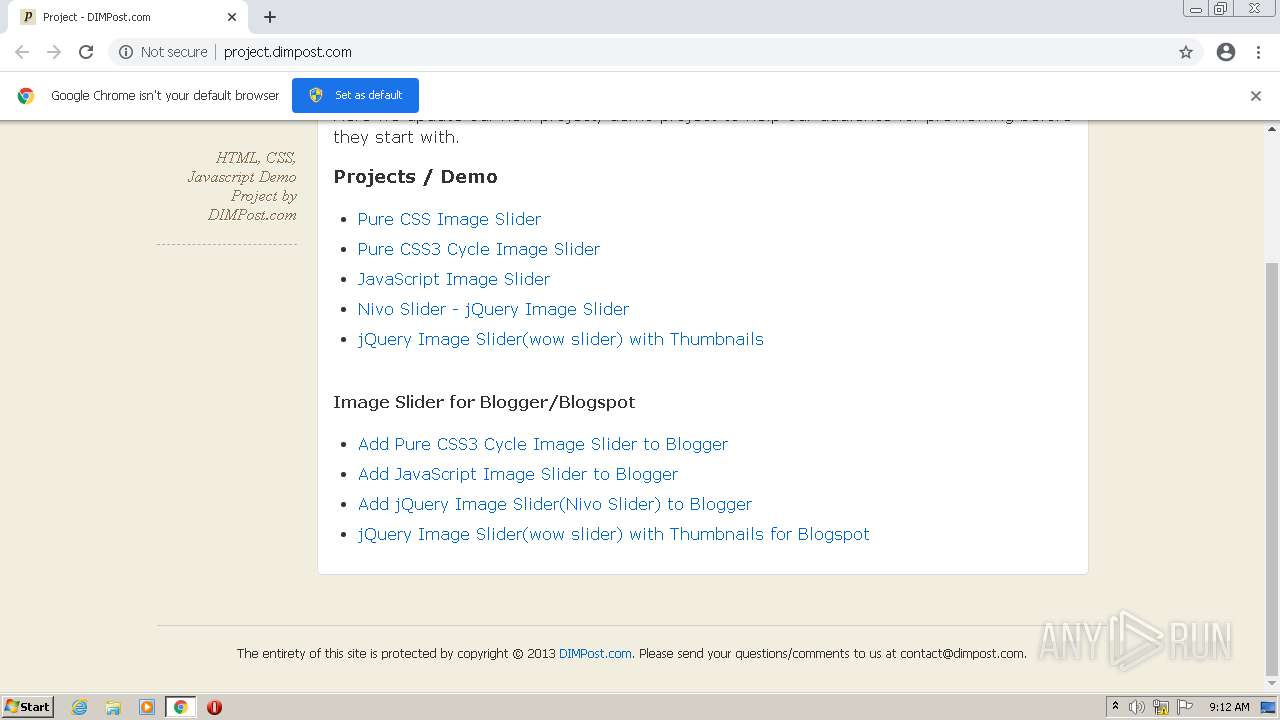Image resolution: width=1280 pixels, height=720 pixels.
Task: Open Add JavaScript Image Slider to Blogger link
Action: [x=518, y=474]
